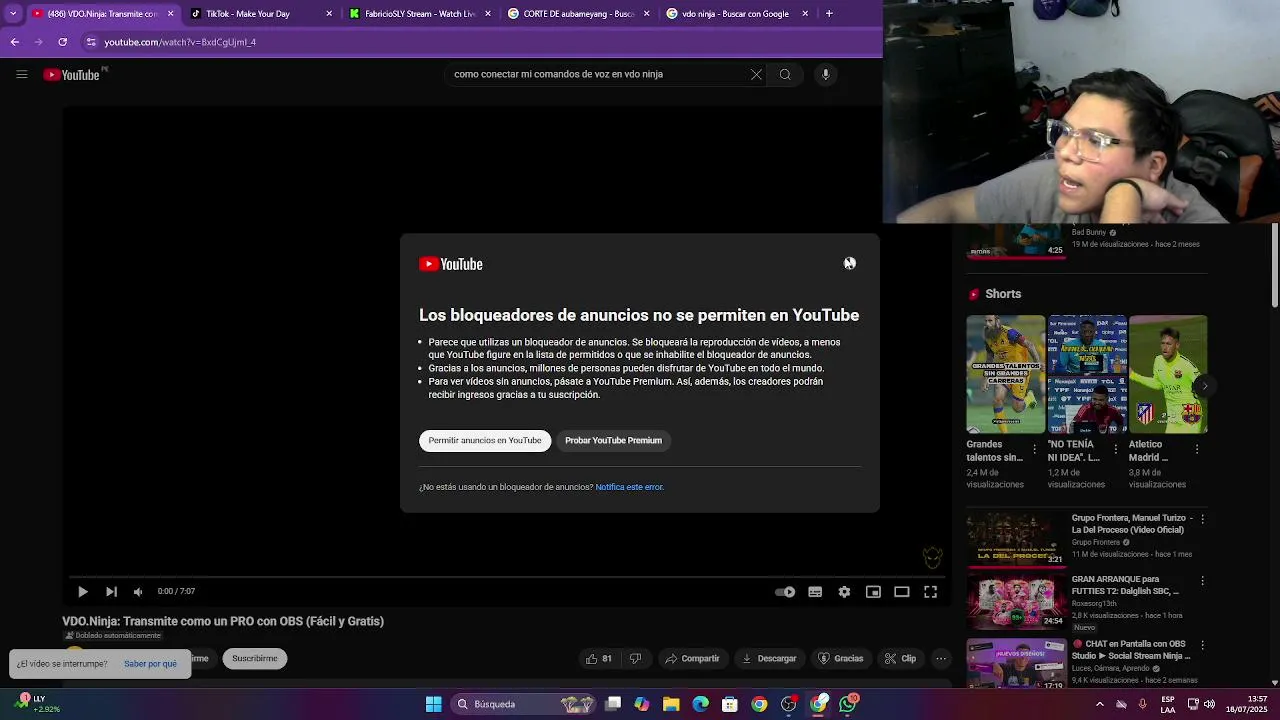Viewport: 1280px width, 720px height.
Task: Open the YouTube guide hamburger menu
Action: pyautogui.click(x=21, y=74)
